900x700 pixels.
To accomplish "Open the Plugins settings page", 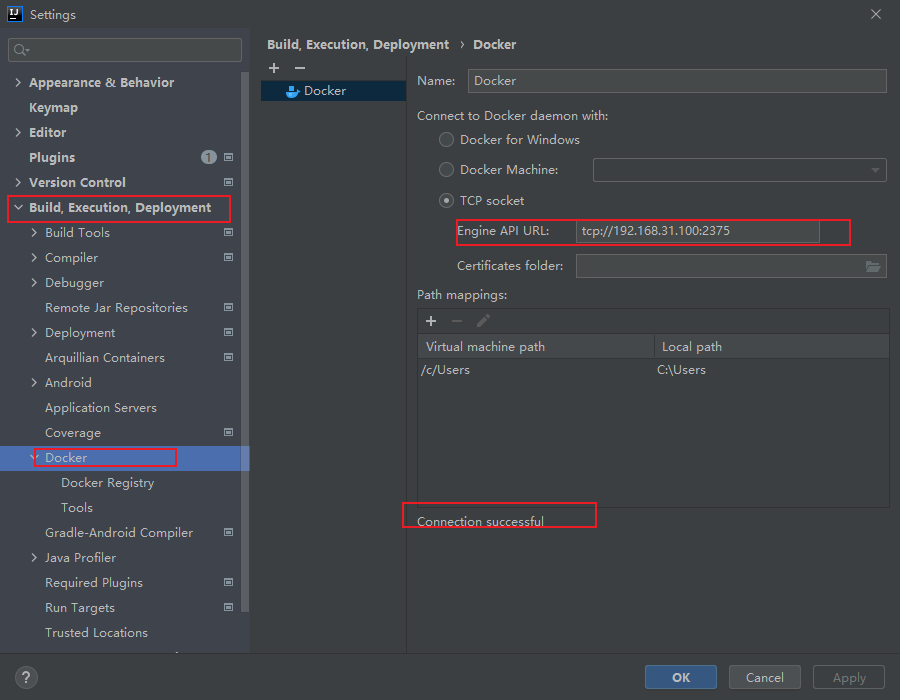I will click(52, 158).
